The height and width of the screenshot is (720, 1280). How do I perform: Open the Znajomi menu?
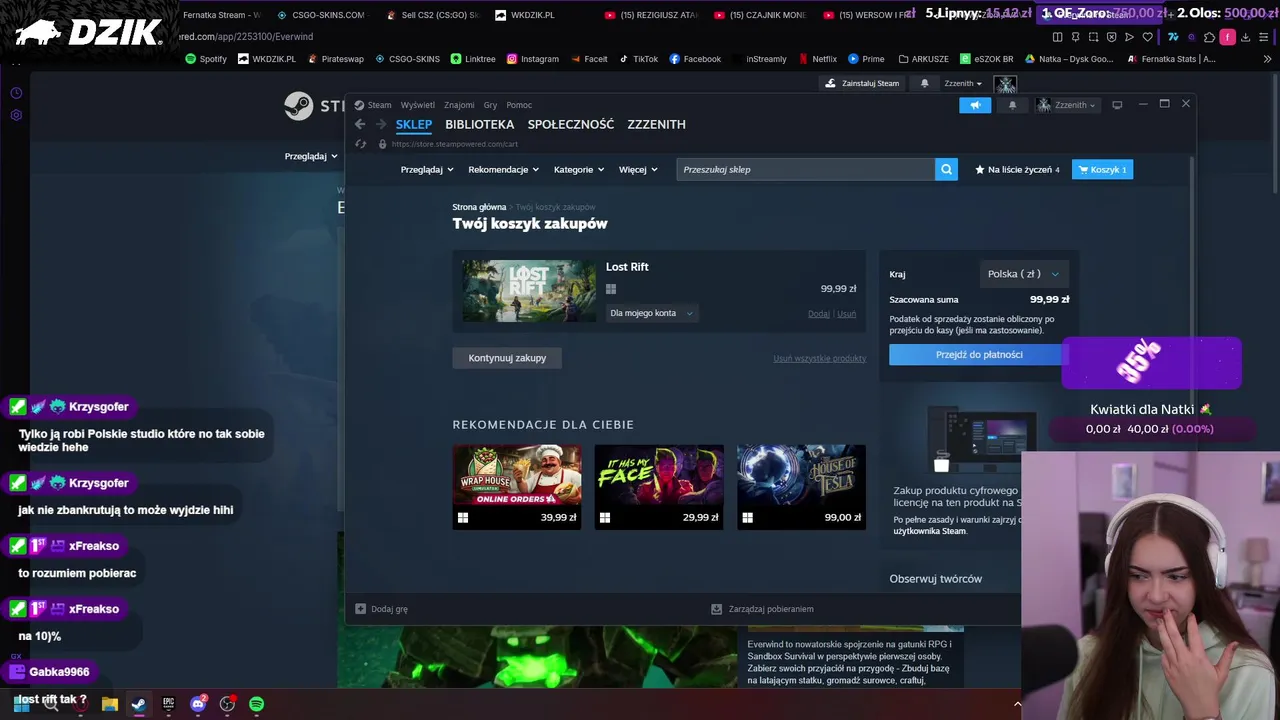pos(459,105)
